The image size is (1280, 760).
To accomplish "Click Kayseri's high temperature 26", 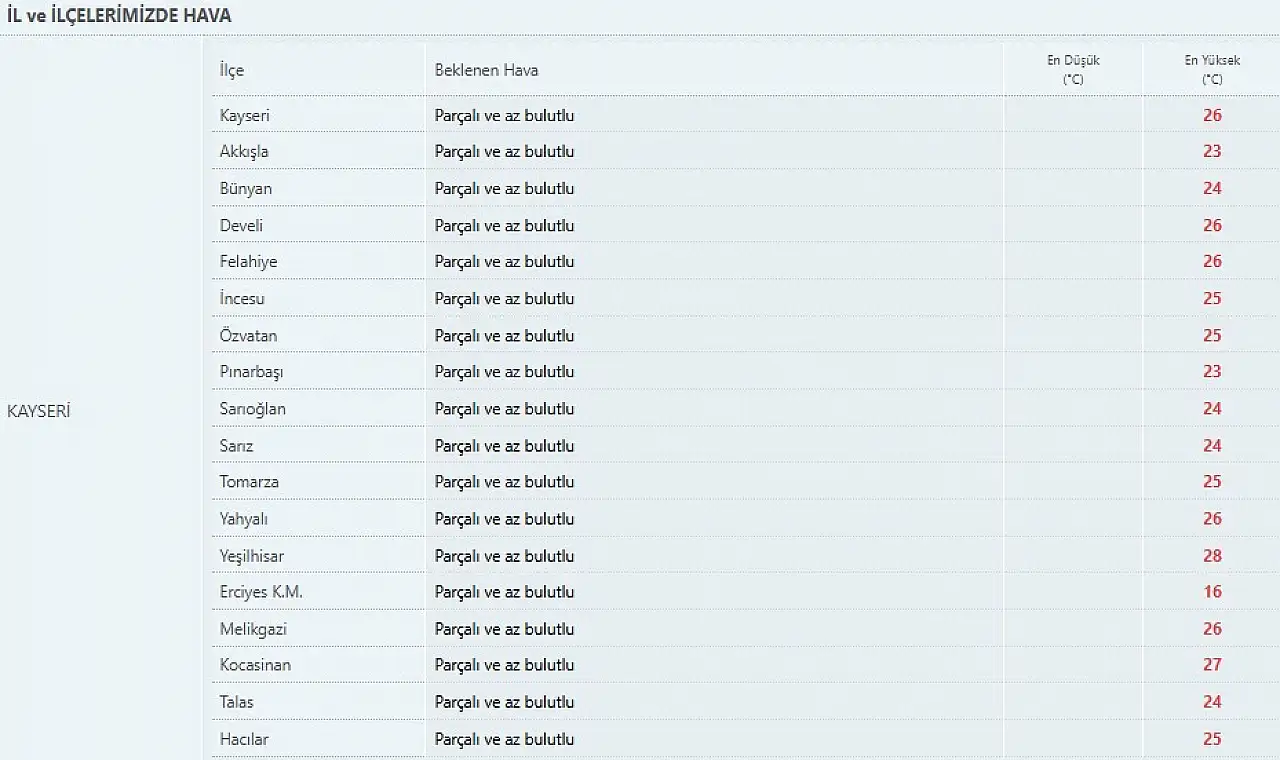I will pyautogui.click(x=1212, y=116).
